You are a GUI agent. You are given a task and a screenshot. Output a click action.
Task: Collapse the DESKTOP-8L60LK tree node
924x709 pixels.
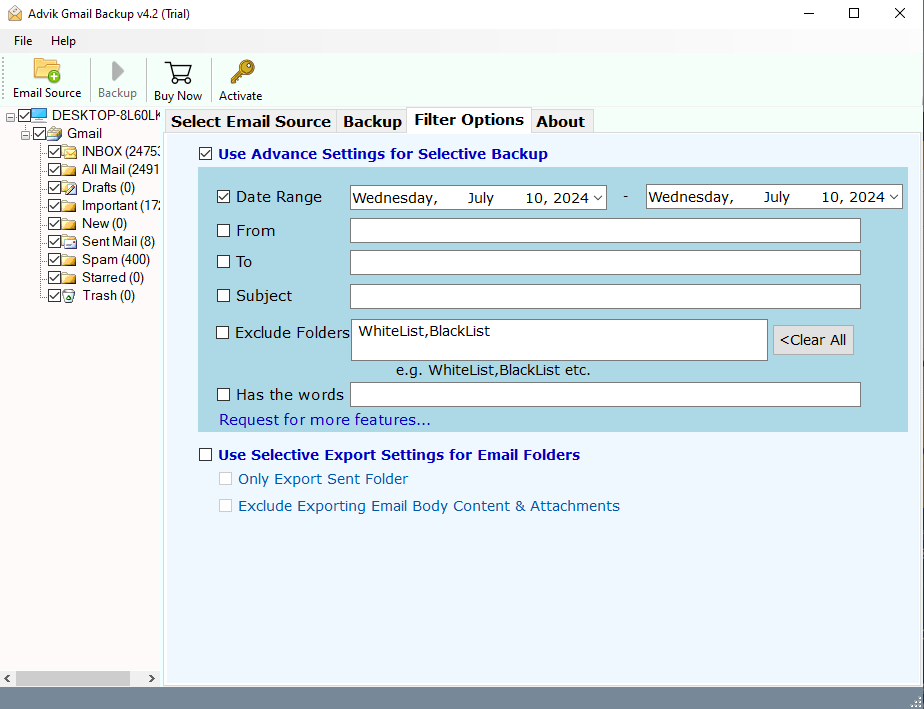coord(10,117)
